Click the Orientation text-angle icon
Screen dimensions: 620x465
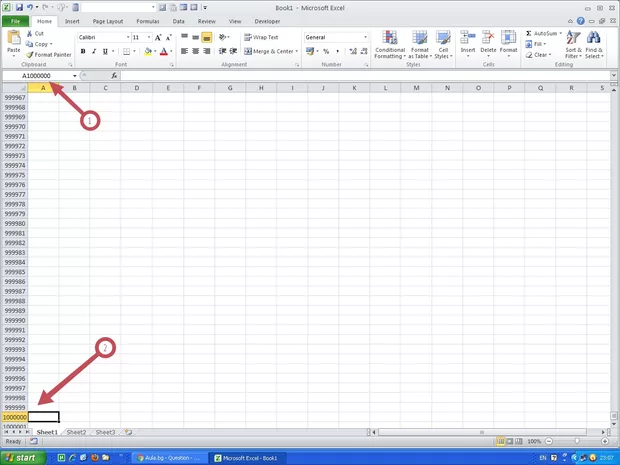tap(224, 37)
